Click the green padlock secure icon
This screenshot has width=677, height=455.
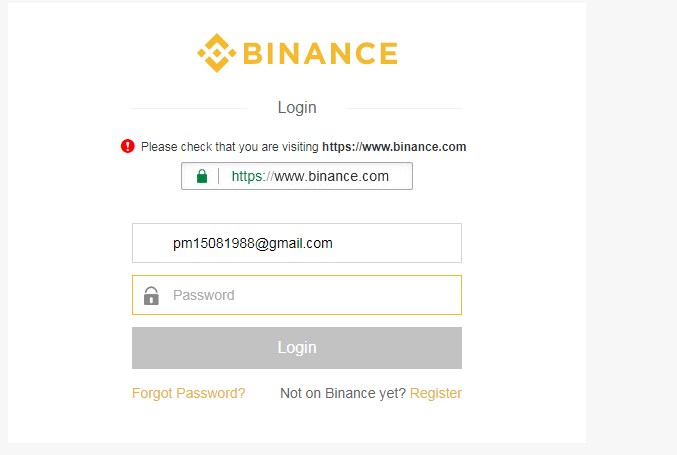click(202, 176)
